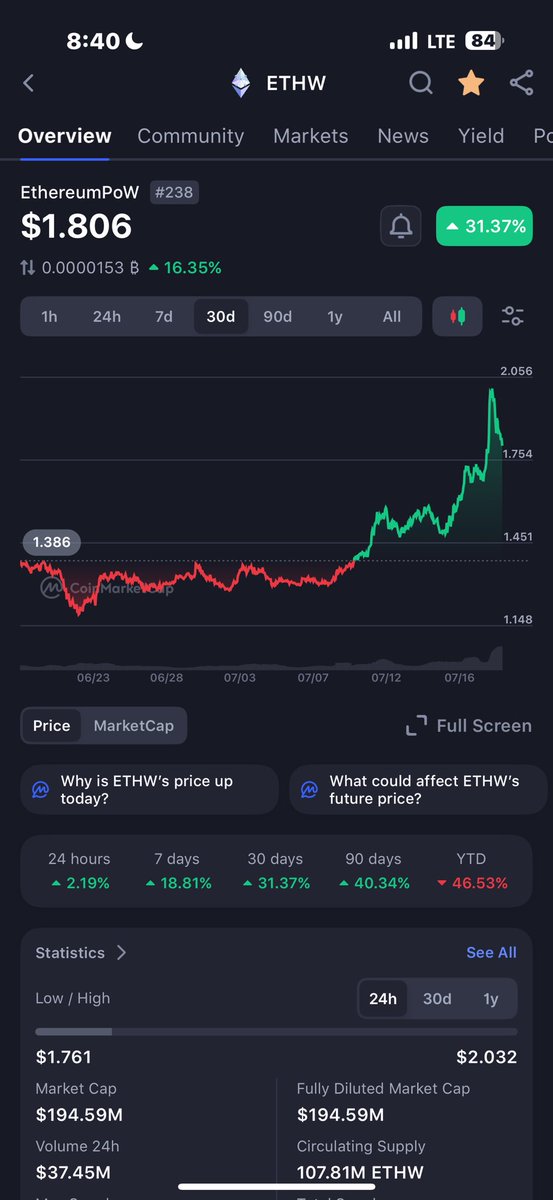Ask why ETHW's price is up today

(149, 790)
